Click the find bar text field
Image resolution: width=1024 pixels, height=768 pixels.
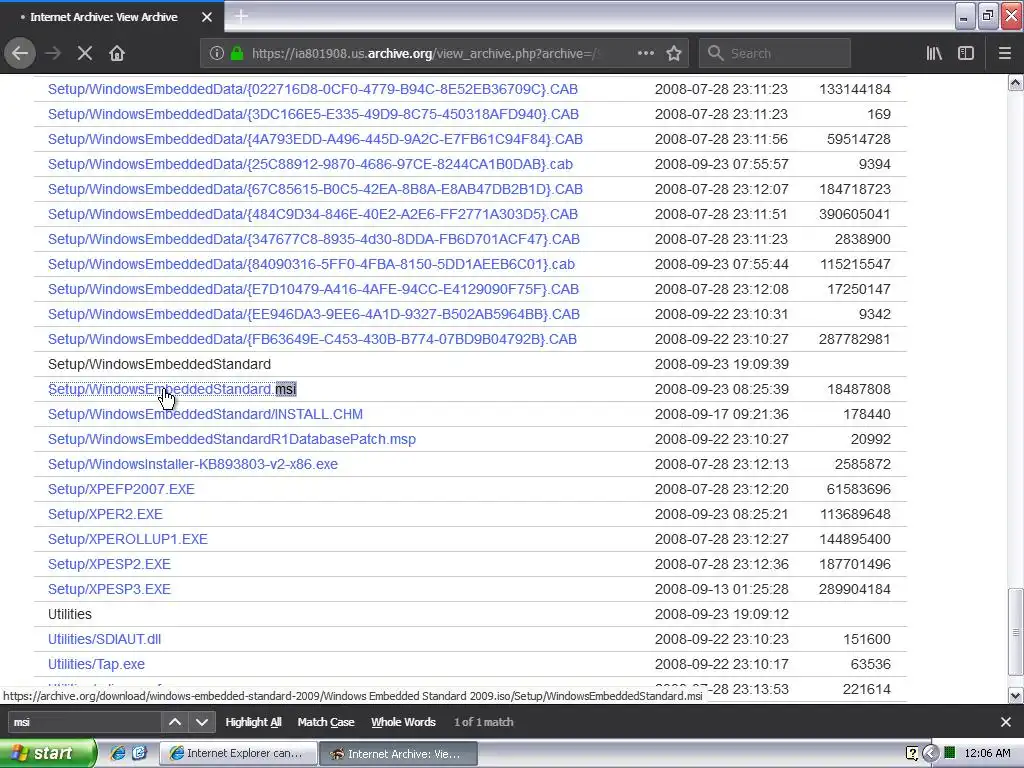coord(84,722)
